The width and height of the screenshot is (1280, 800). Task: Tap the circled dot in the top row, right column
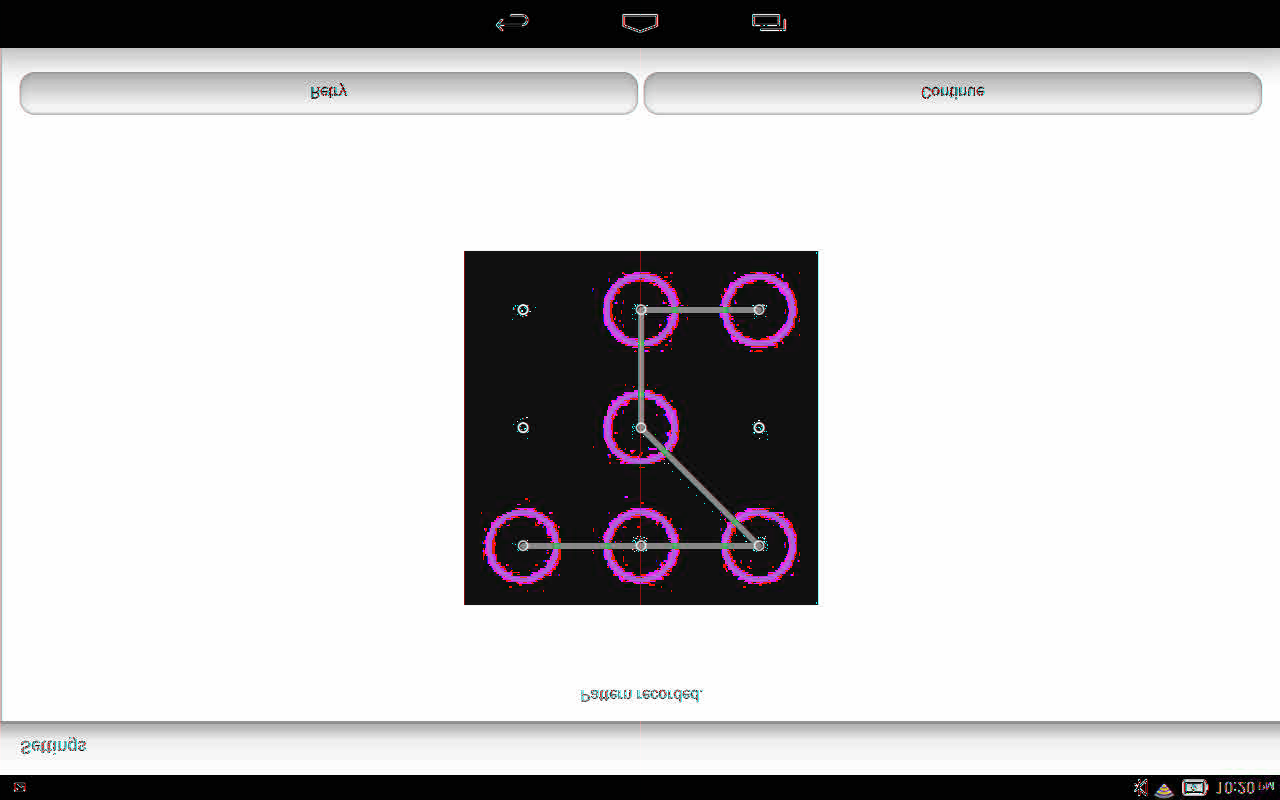[x=759, y=310]
